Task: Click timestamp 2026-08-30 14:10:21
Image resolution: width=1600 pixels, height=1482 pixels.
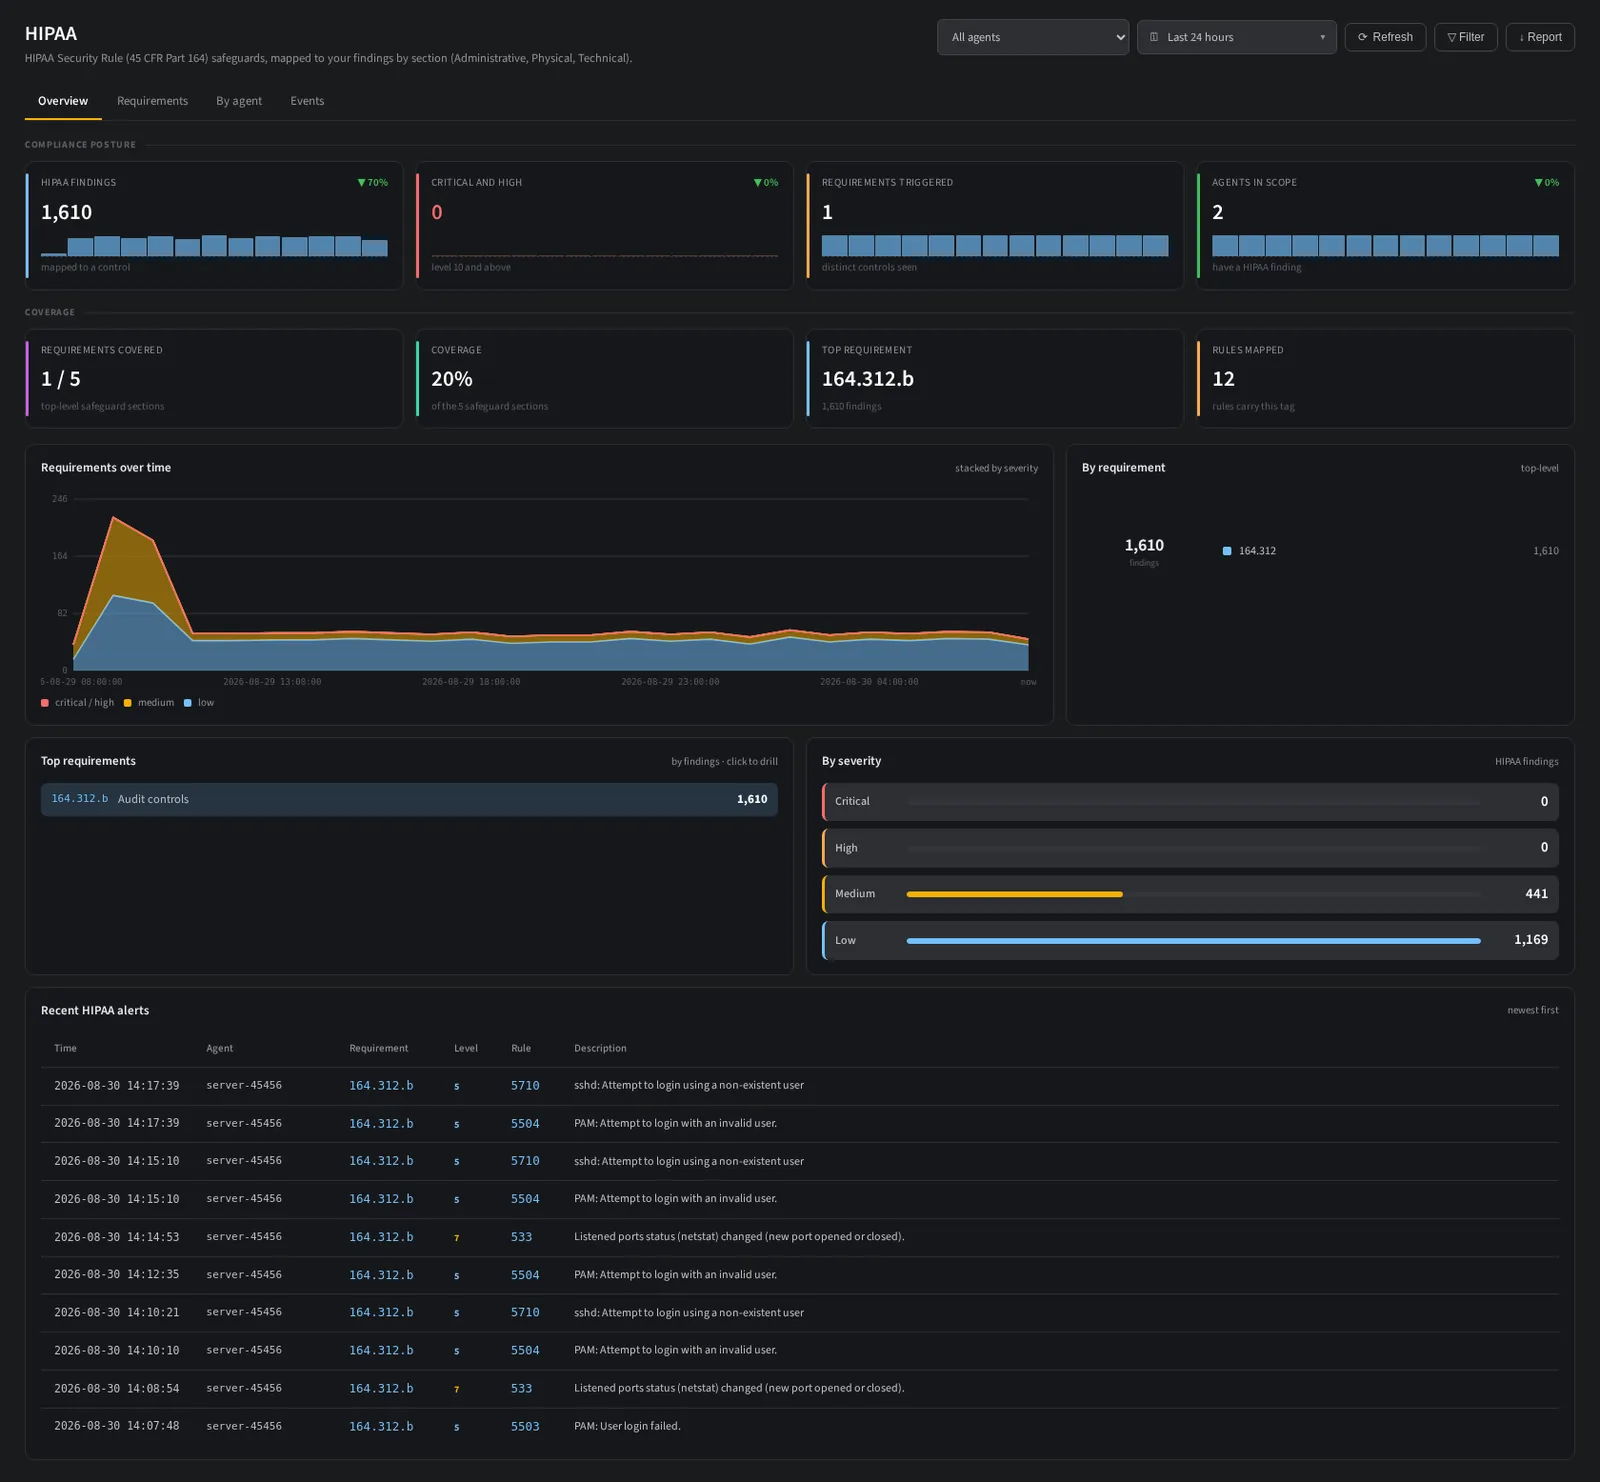Action: [x=117, y=1312]
